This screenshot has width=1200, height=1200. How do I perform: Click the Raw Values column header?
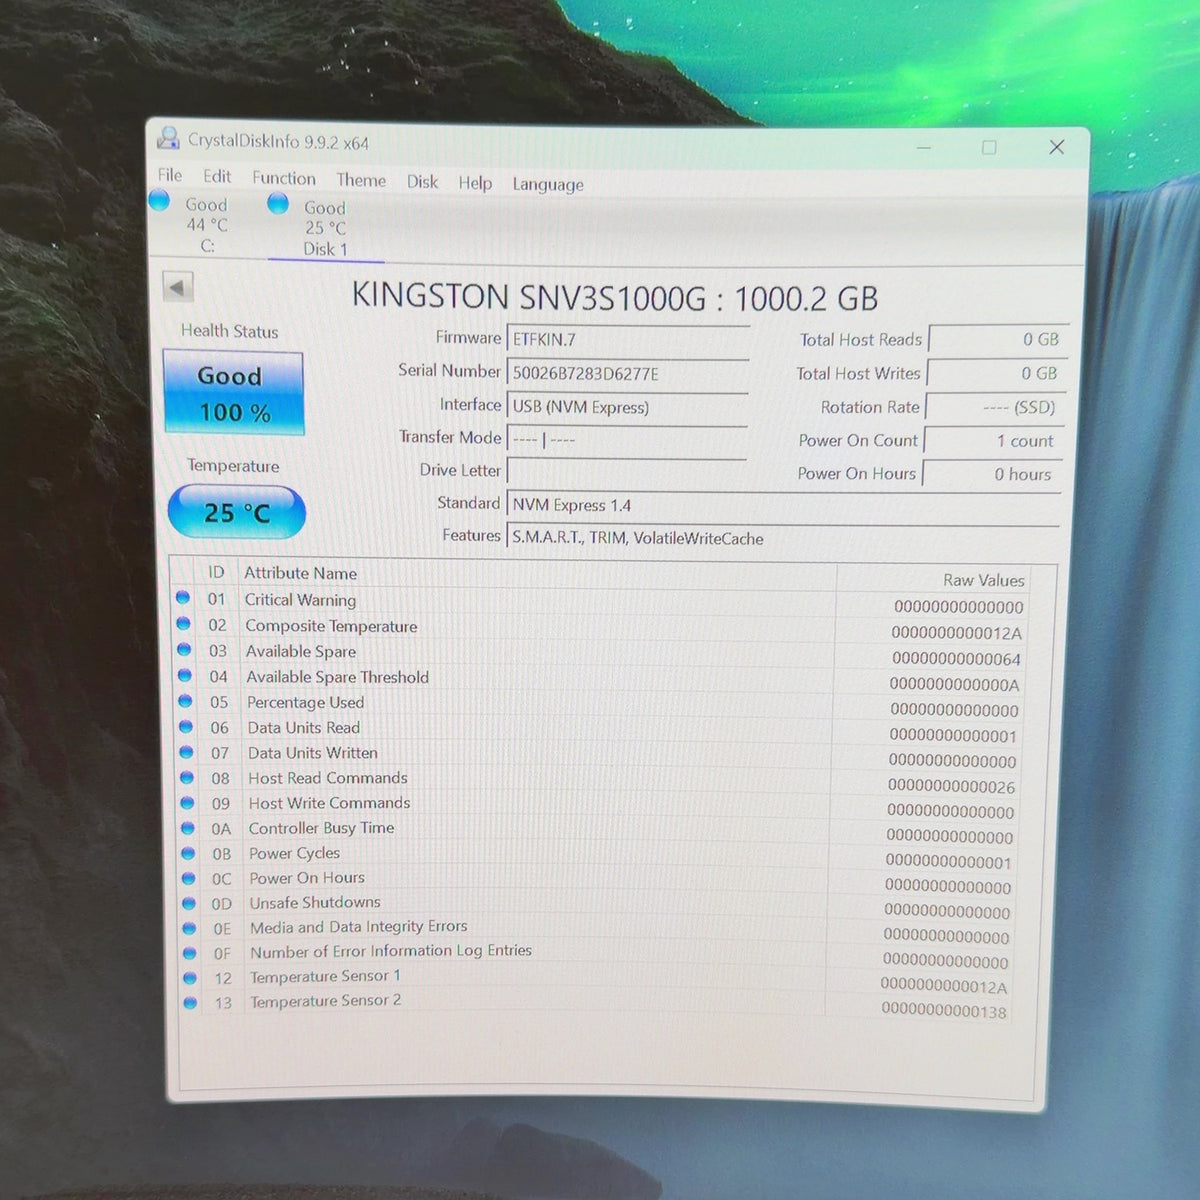coord(983,580)
